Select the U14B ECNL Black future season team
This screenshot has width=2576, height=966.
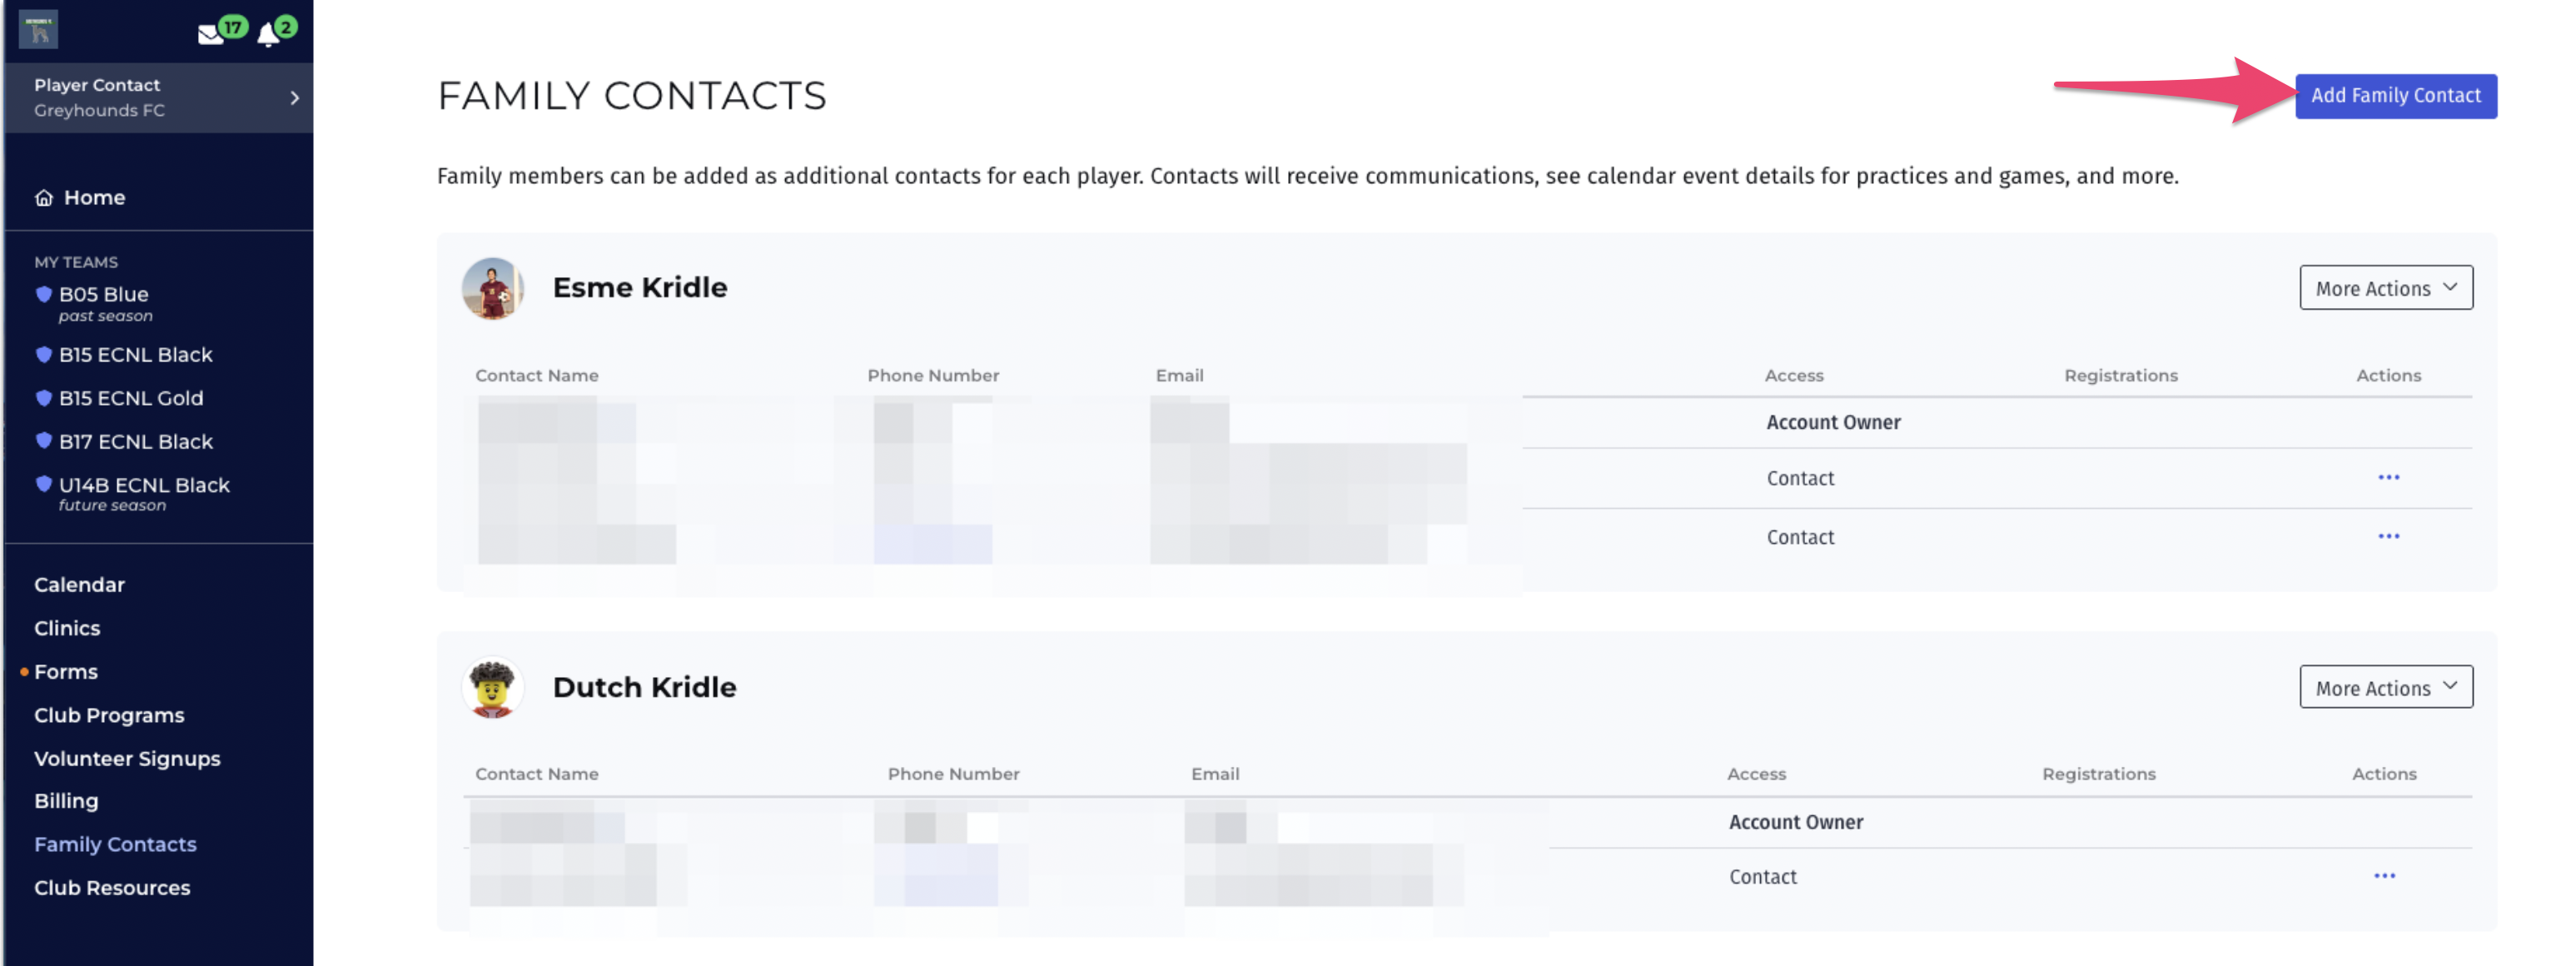[x=144, y=486]
